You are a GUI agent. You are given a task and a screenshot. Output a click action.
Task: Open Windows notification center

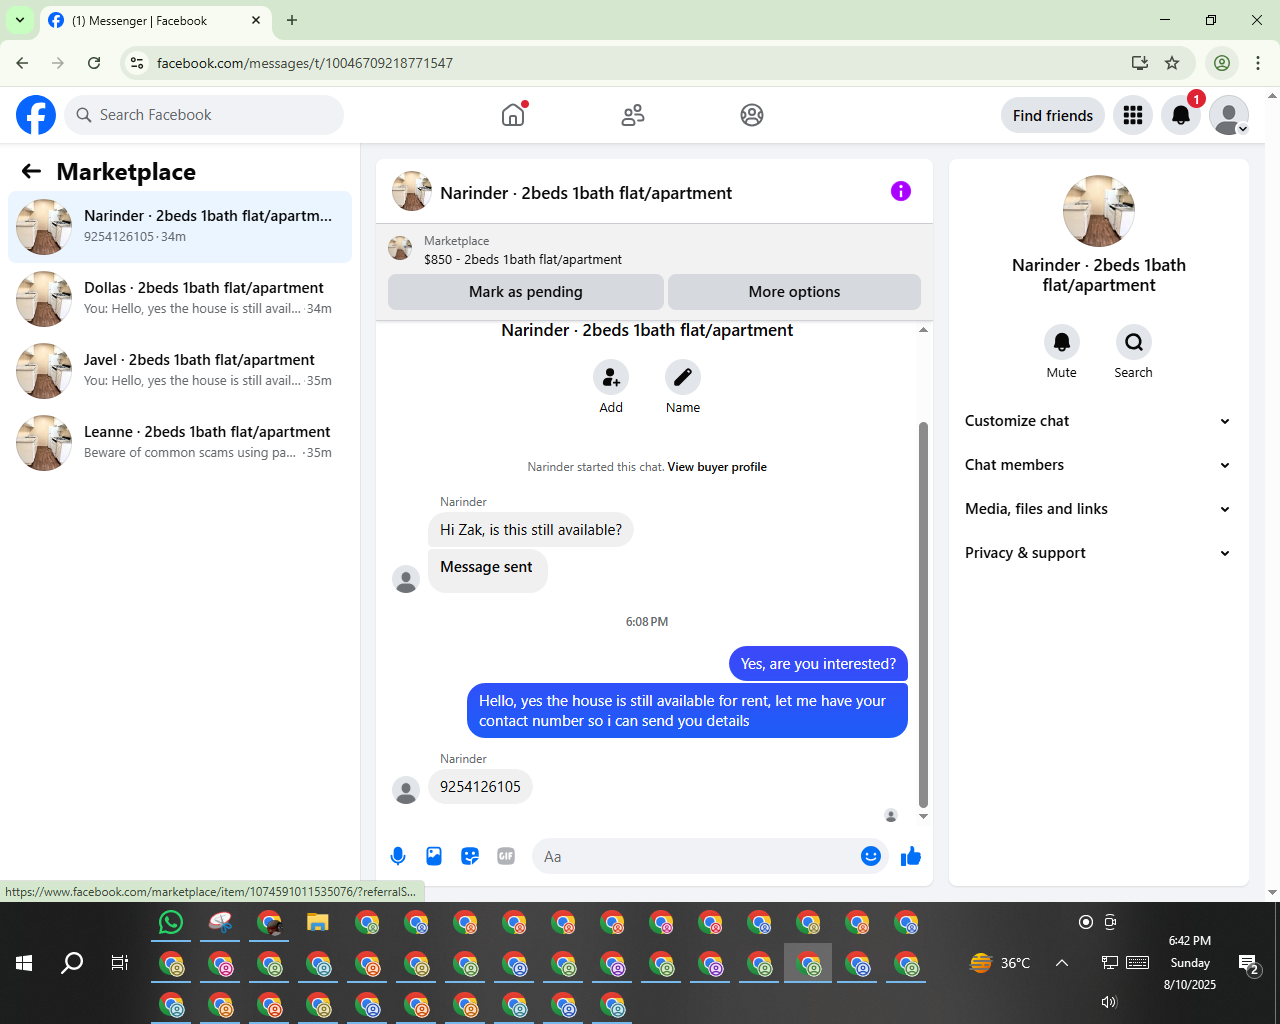pyautogui.click(x=1249, y=964)
